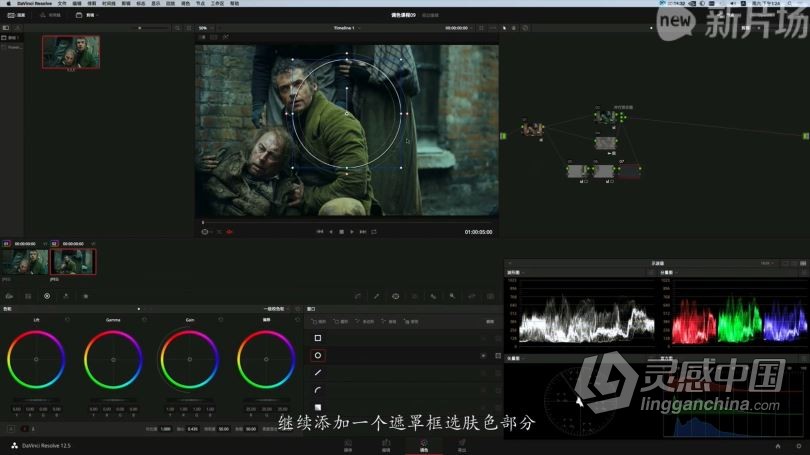Switch to the Edit page tab
This screenshot has width=810, height=455.
click(x=386, y=446)
